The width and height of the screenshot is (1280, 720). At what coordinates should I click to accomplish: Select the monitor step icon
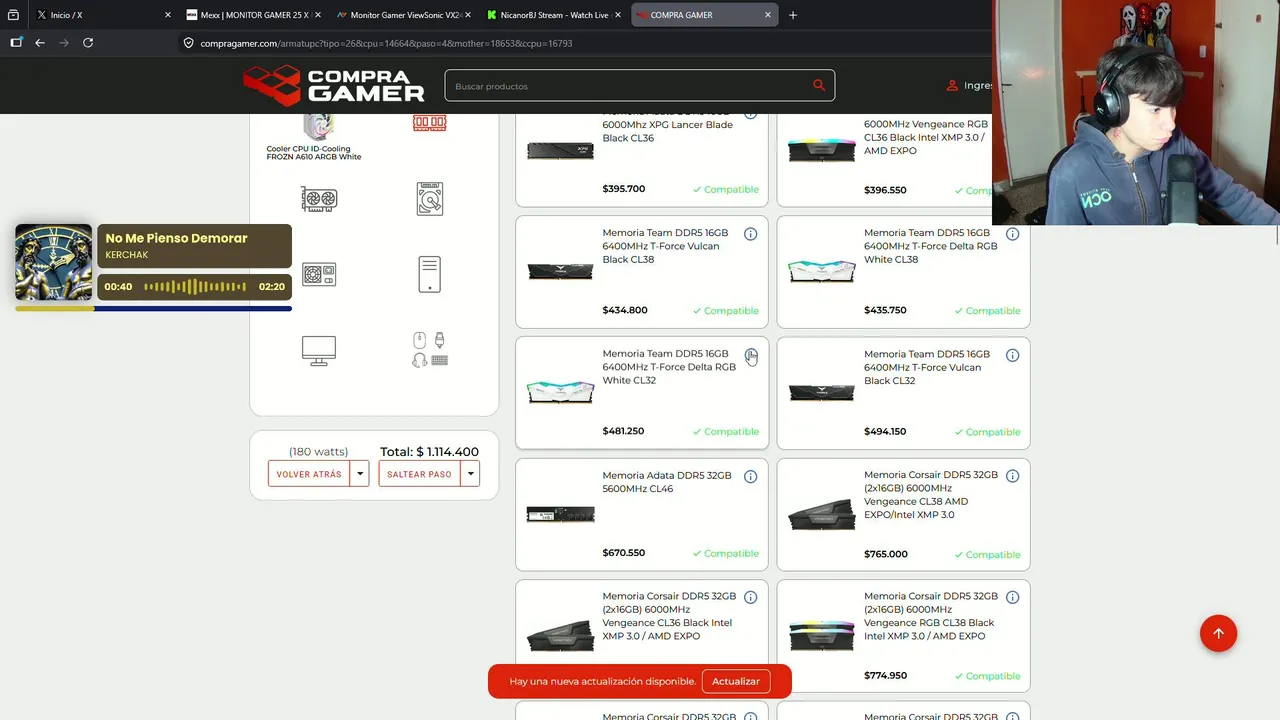tap(319, 350)
